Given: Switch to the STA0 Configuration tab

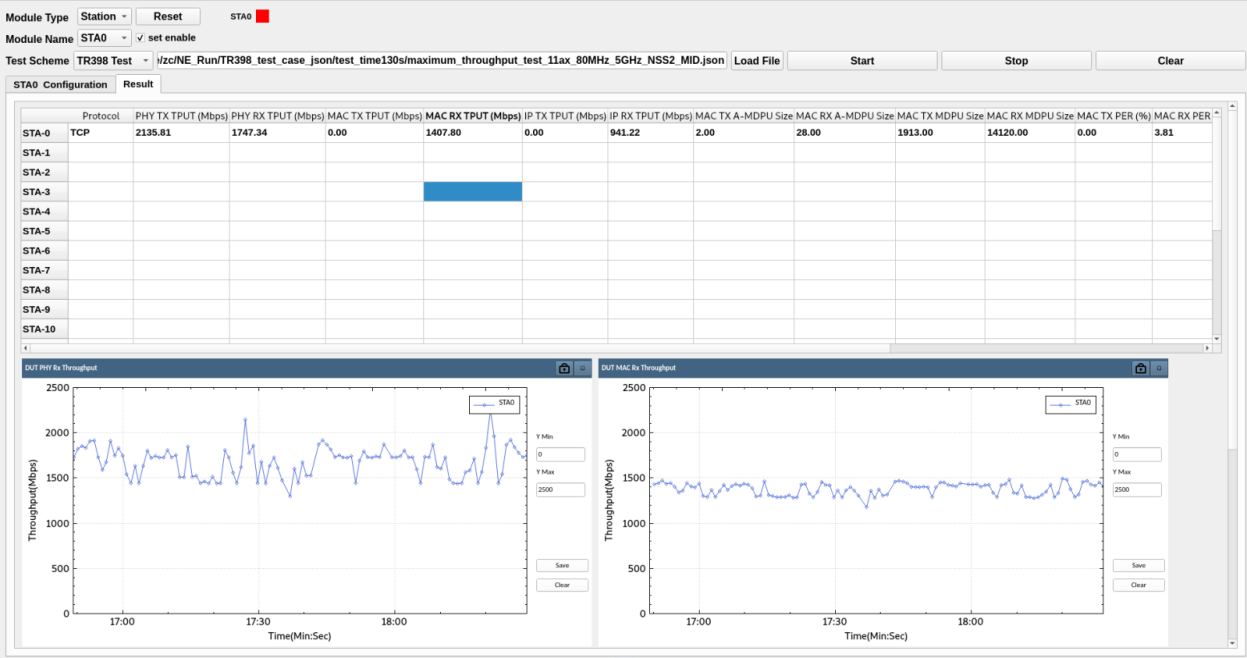Looking at the screenshot, I should coord(60,85).
